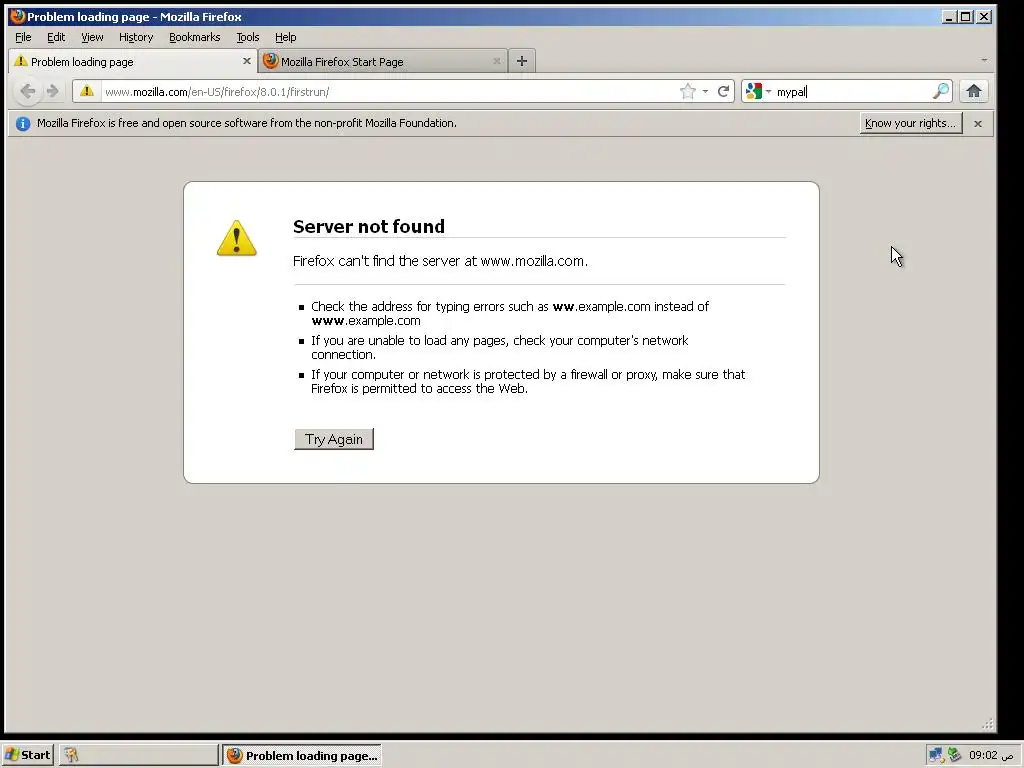This screenshot has height=768, width=1024.
Task: Click the Mozilla Firefox is free notification text
Action: pyautogui.click(x=246, y=123)
